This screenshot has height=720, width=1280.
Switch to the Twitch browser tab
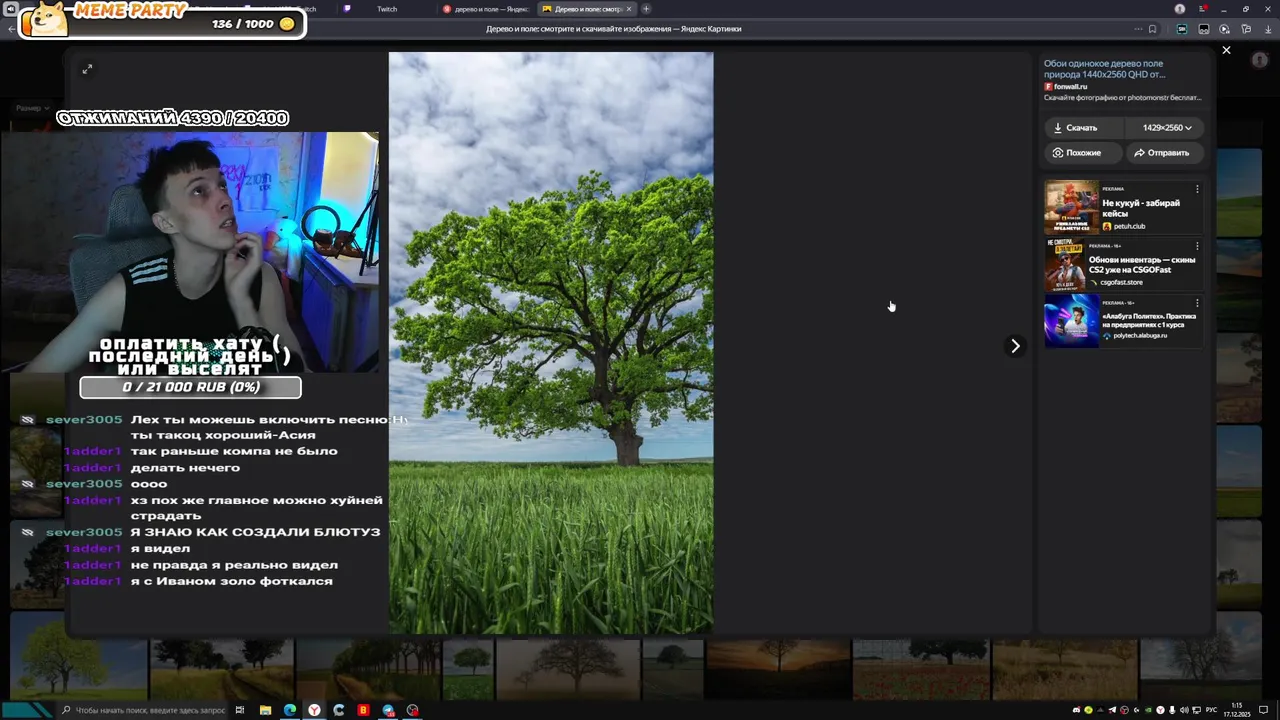click(386, 9)
